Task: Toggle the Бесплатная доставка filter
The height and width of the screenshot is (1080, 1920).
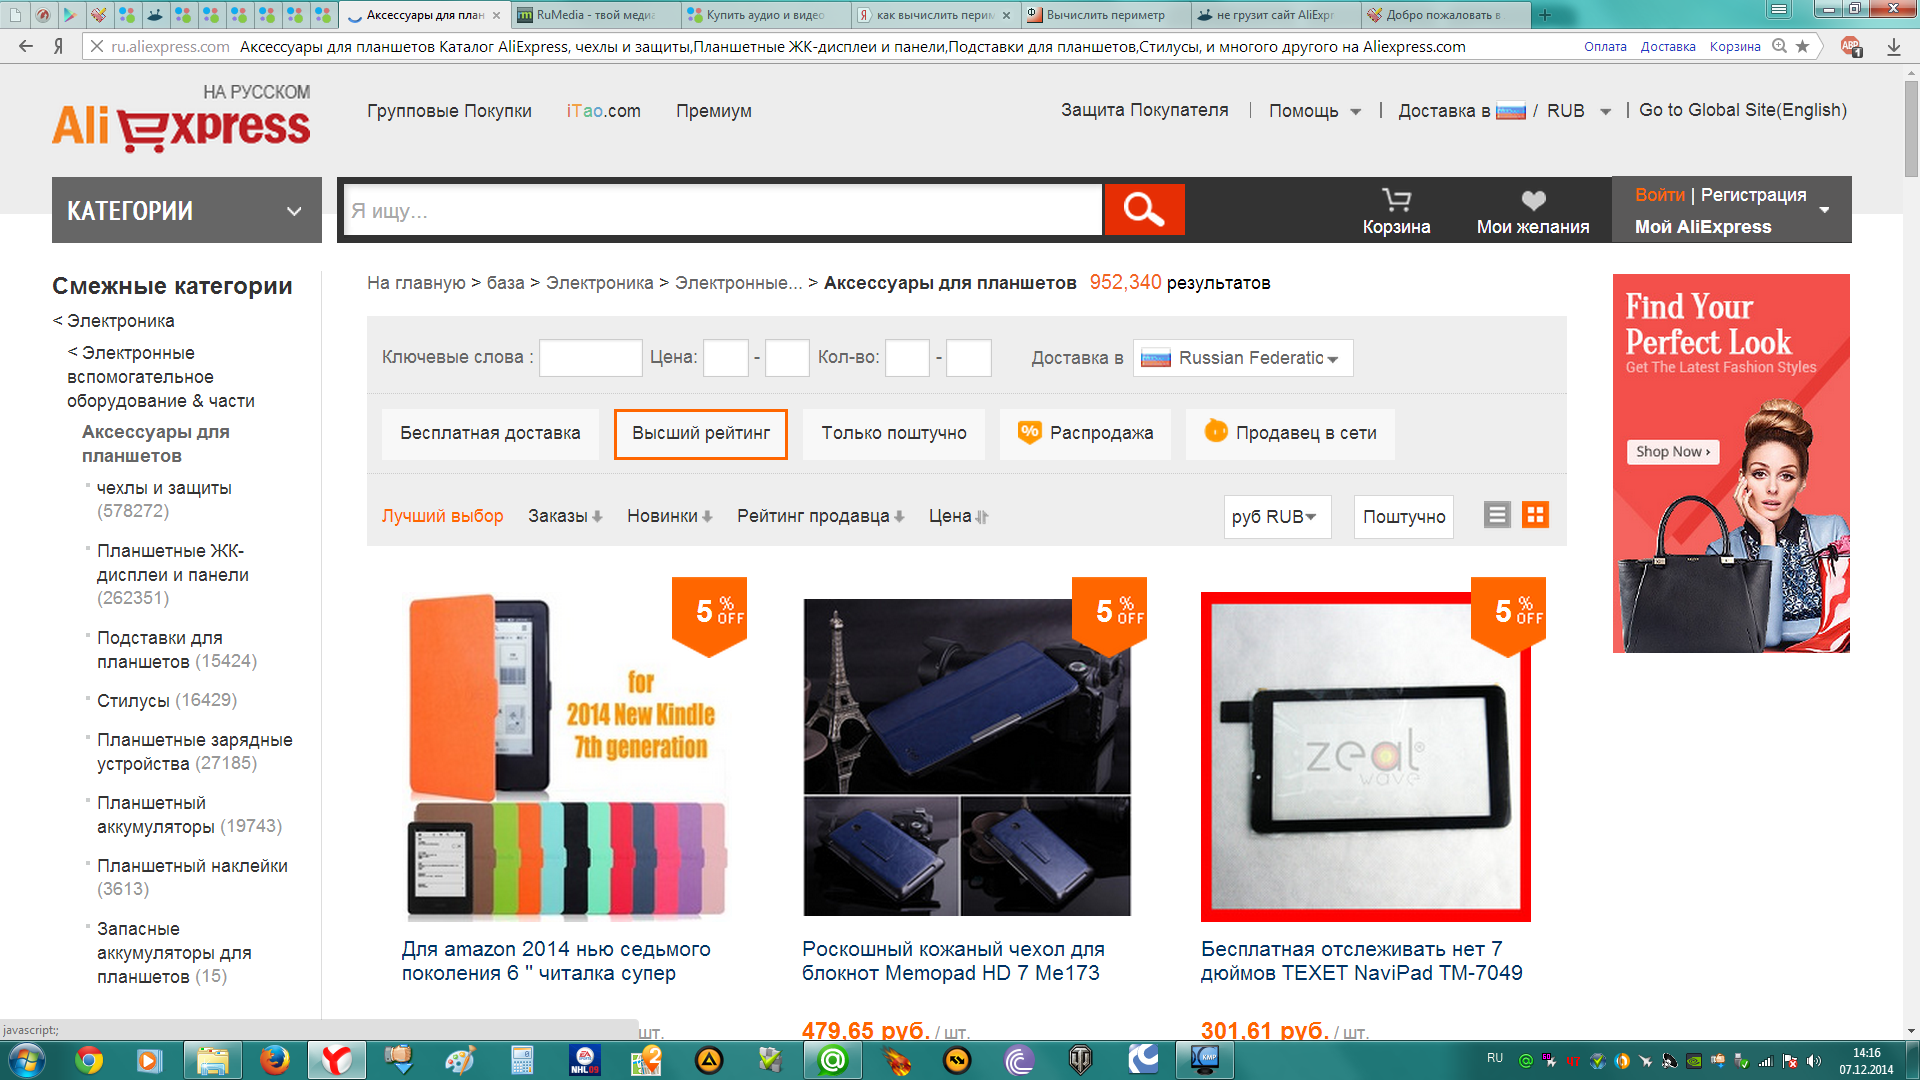Action: 490,433
